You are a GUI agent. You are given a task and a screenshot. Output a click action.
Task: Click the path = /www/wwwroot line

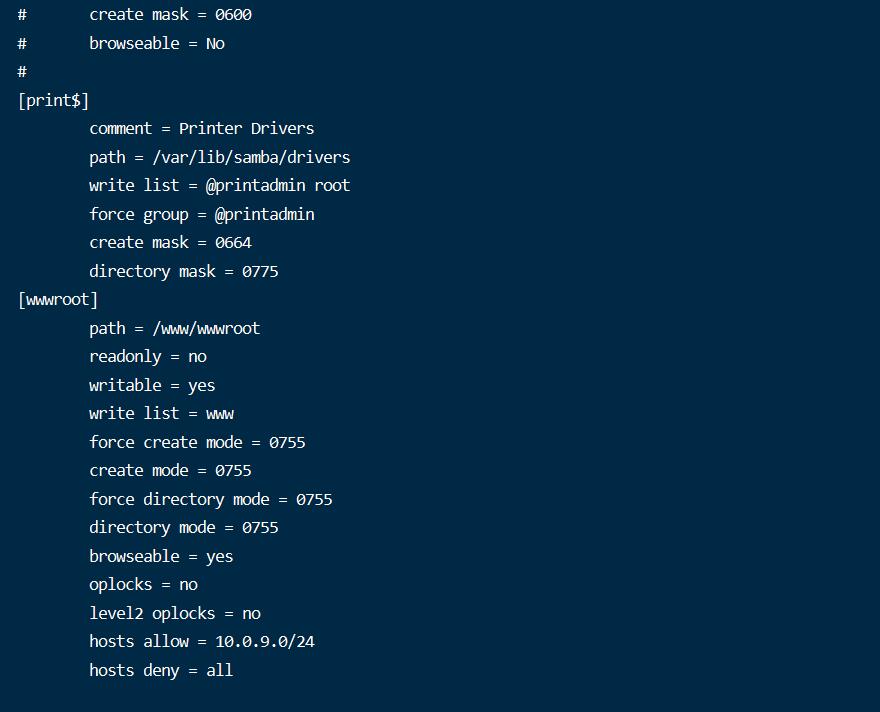[x=175, y=328]
